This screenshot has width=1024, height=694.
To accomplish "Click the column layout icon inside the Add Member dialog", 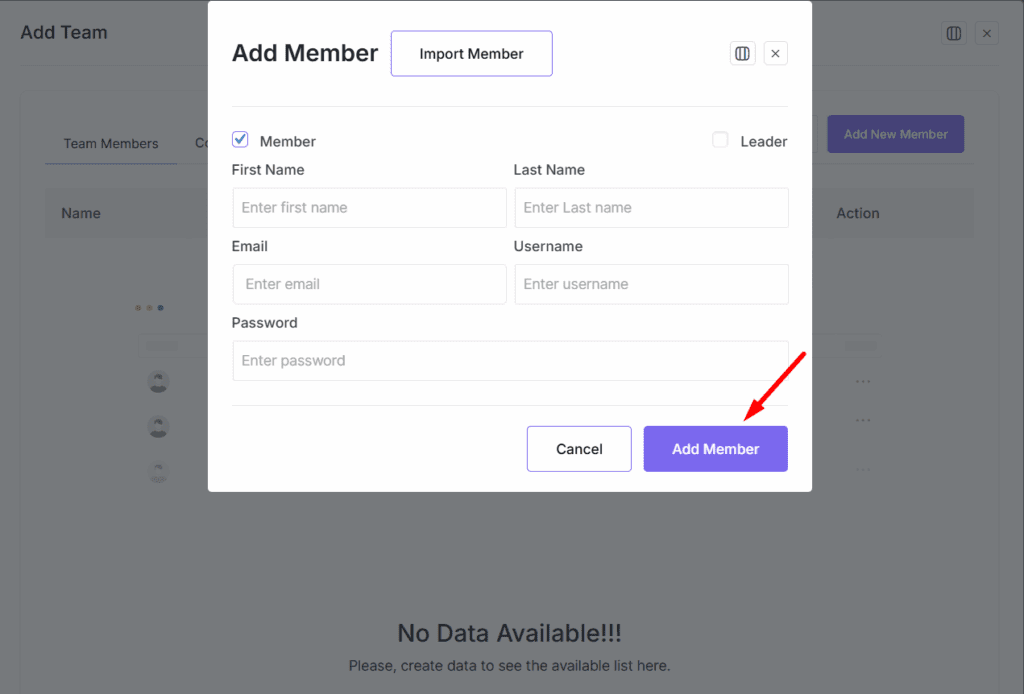I will click(742, 53).
